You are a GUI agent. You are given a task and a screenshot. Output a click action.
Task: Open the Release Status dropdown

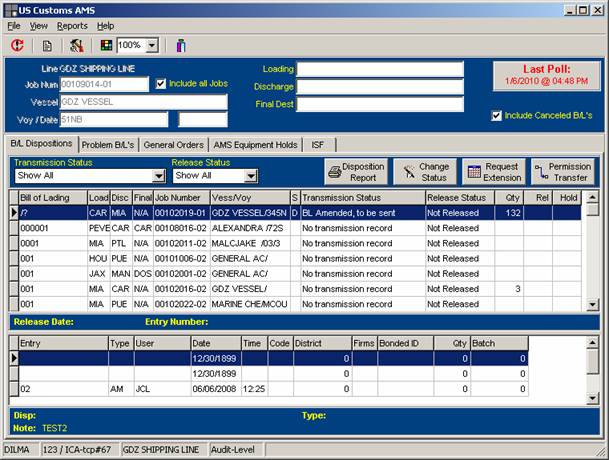[250, 176]
